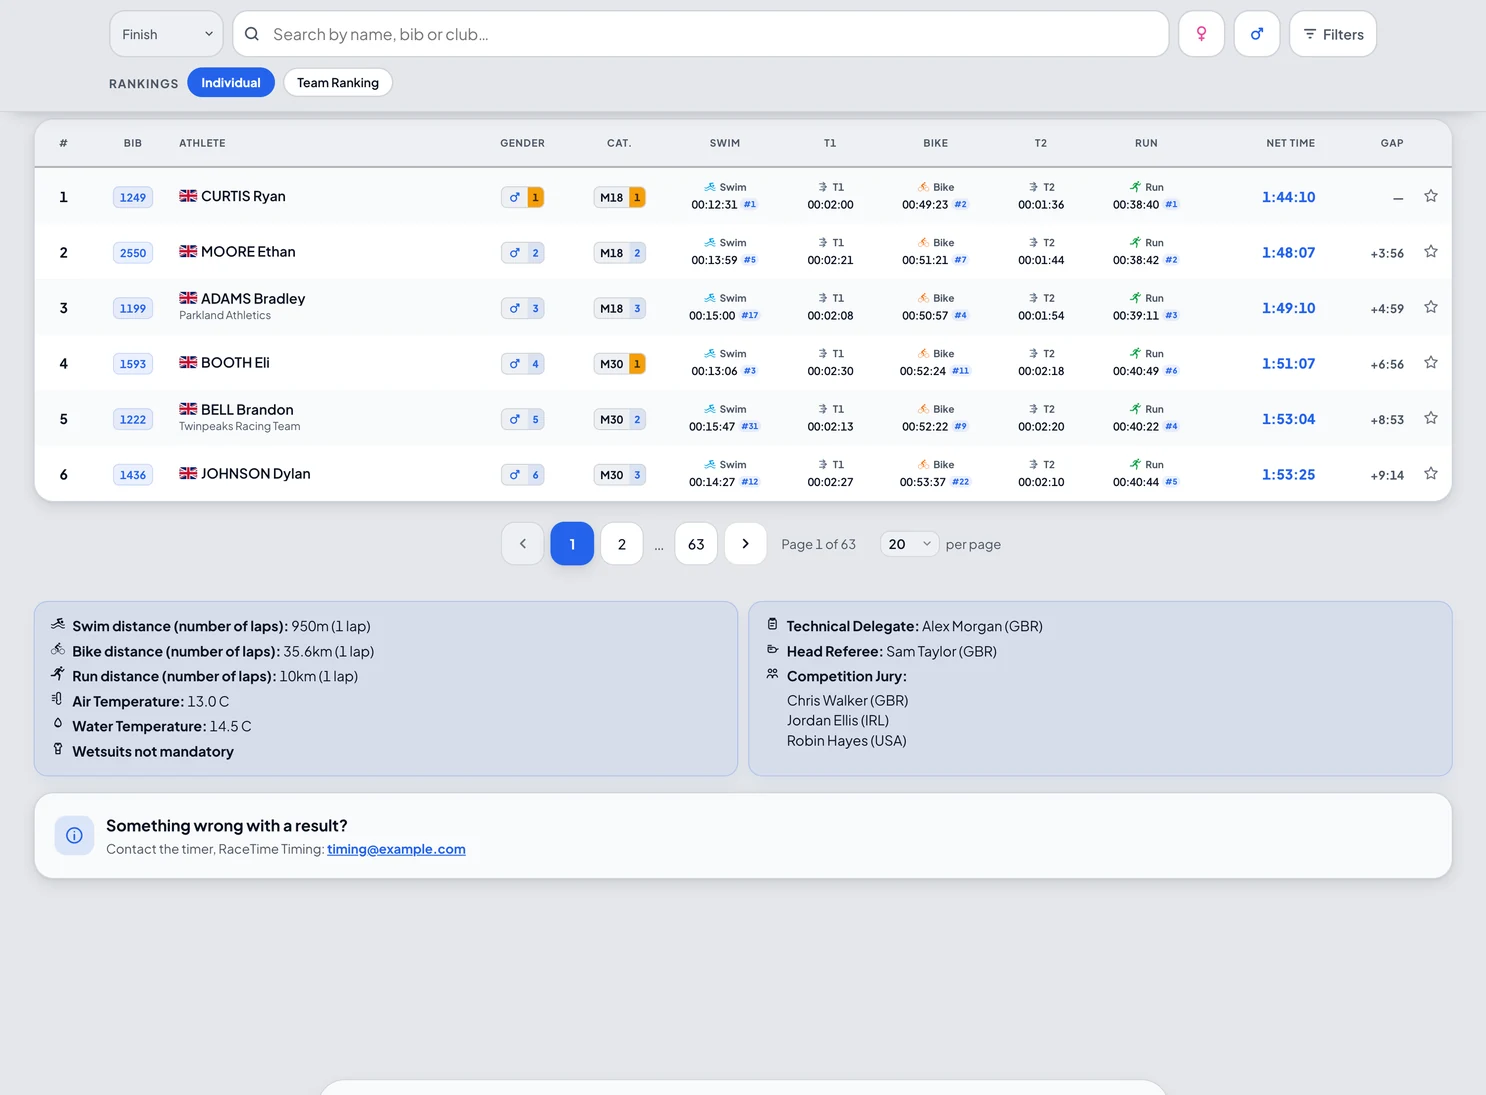Switch to Individual rankings
1486x1095 pixels.
coord(231,83)
